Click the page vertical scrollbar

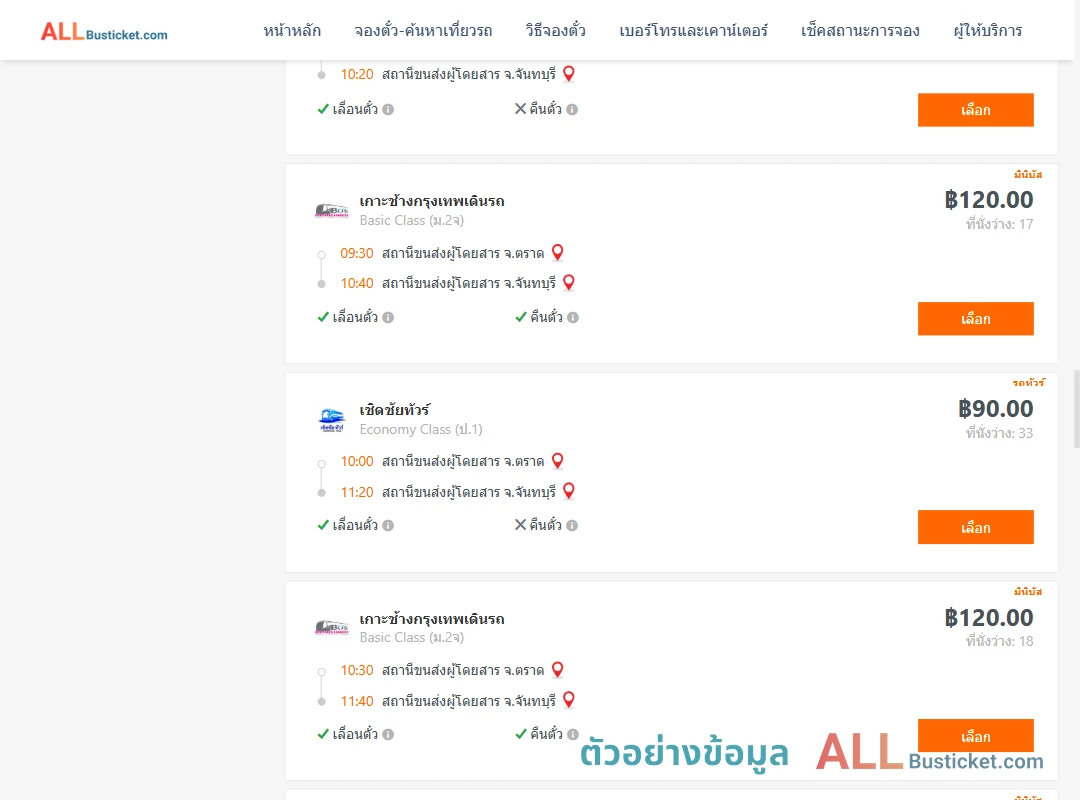tap(1077, 409)
